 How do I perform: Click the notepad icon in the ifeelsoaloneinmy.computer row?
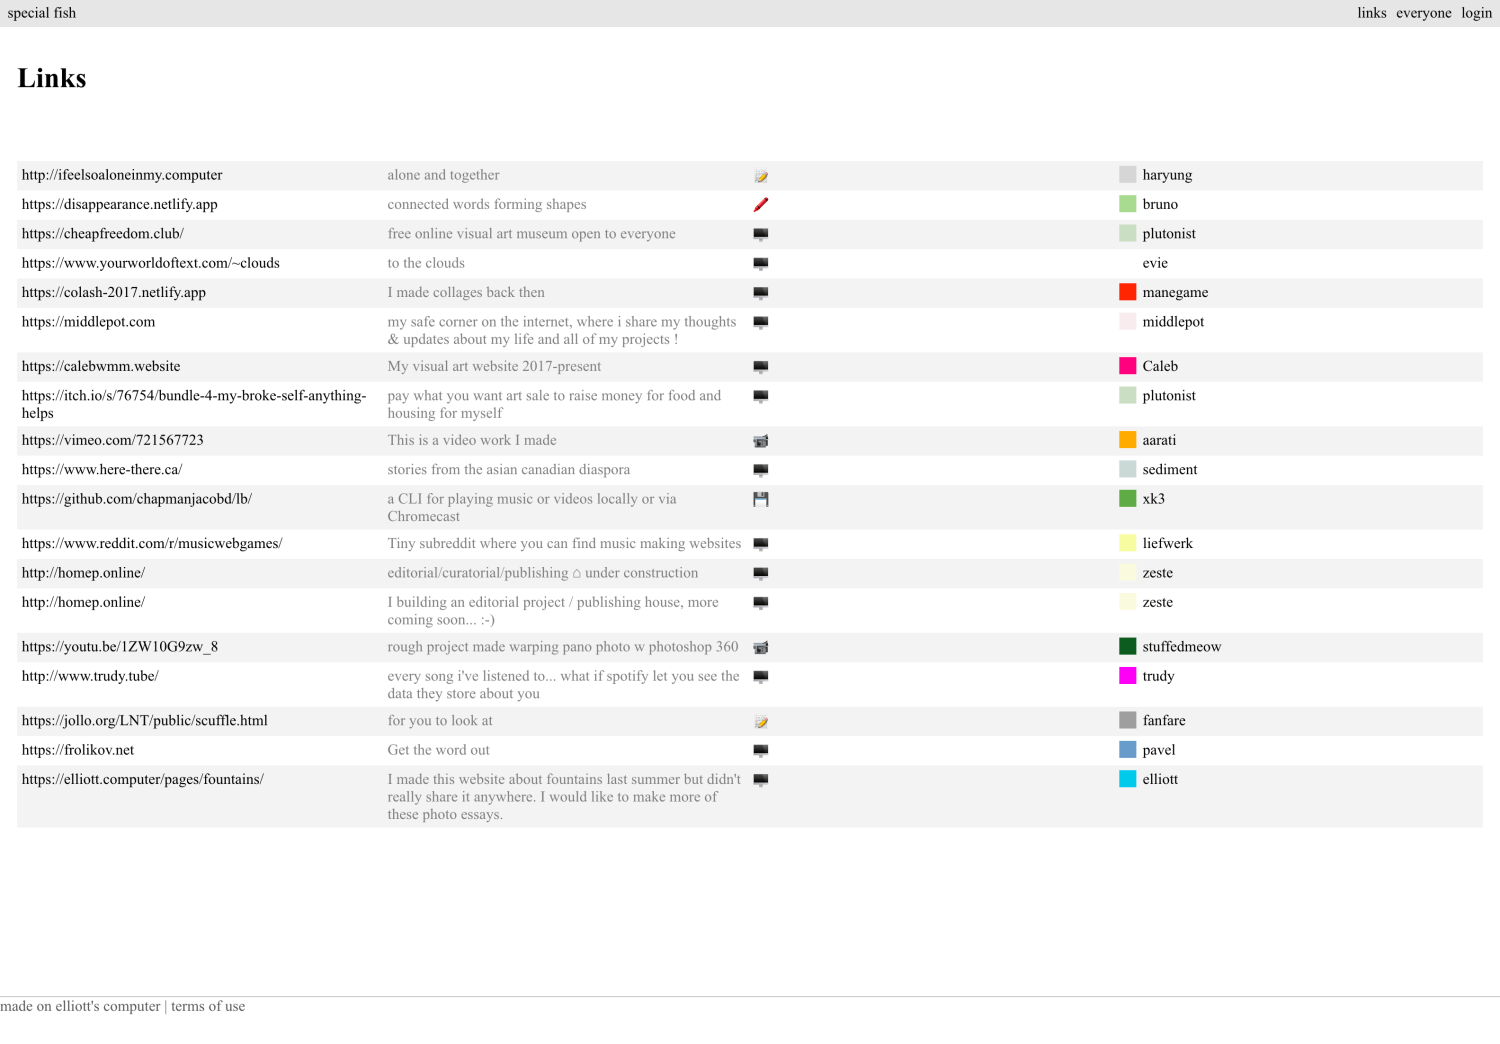(760, 176)
